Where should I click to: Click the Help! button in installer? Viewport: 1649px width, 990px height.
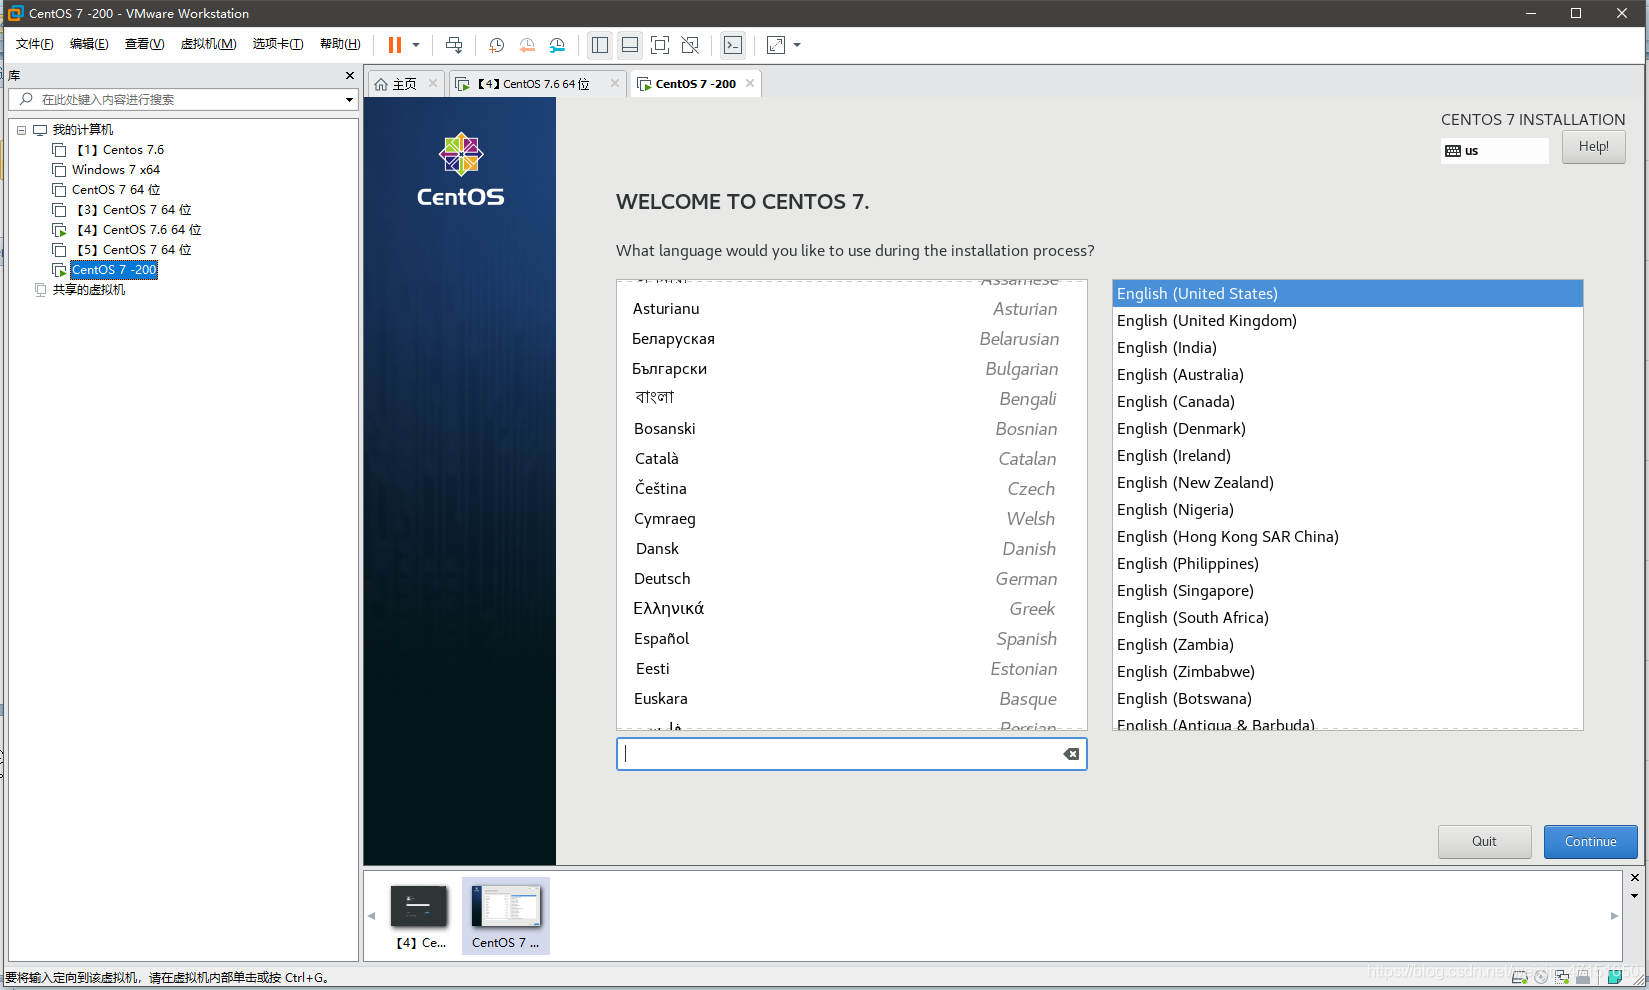(1593, 147)
